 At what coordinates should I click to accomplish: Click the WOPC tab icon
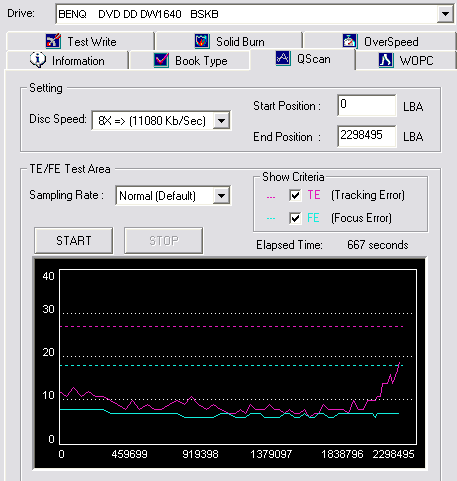[386, 60]
